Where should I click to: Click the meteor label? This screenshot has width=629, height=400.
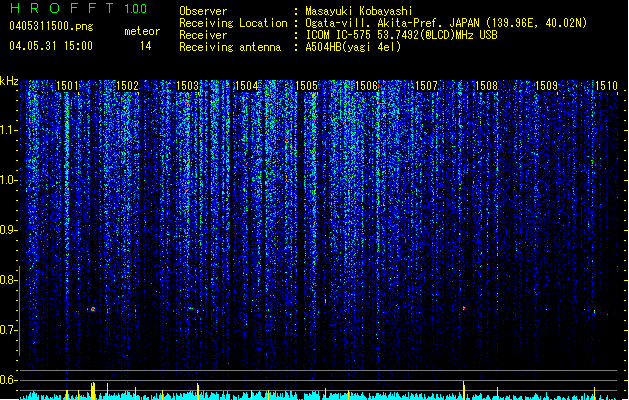pos(142,31)
